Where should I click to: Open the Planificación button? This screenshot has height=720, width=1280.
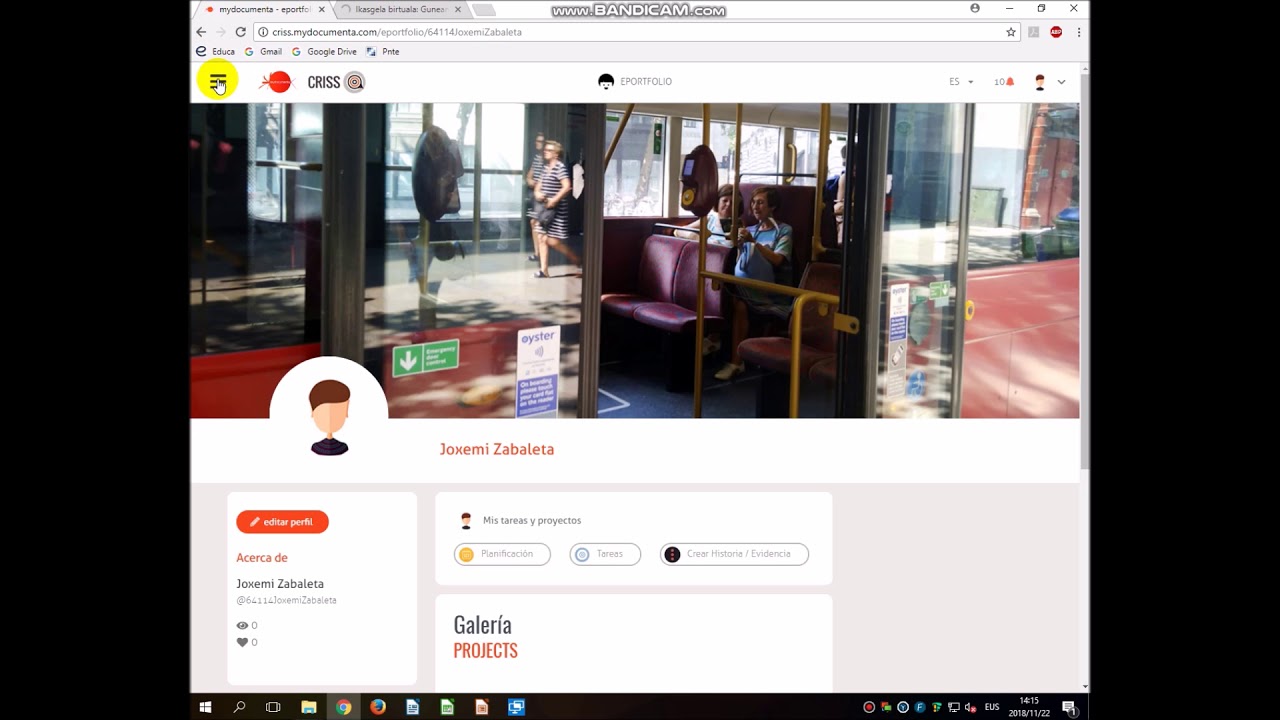[x=502, y=554]
